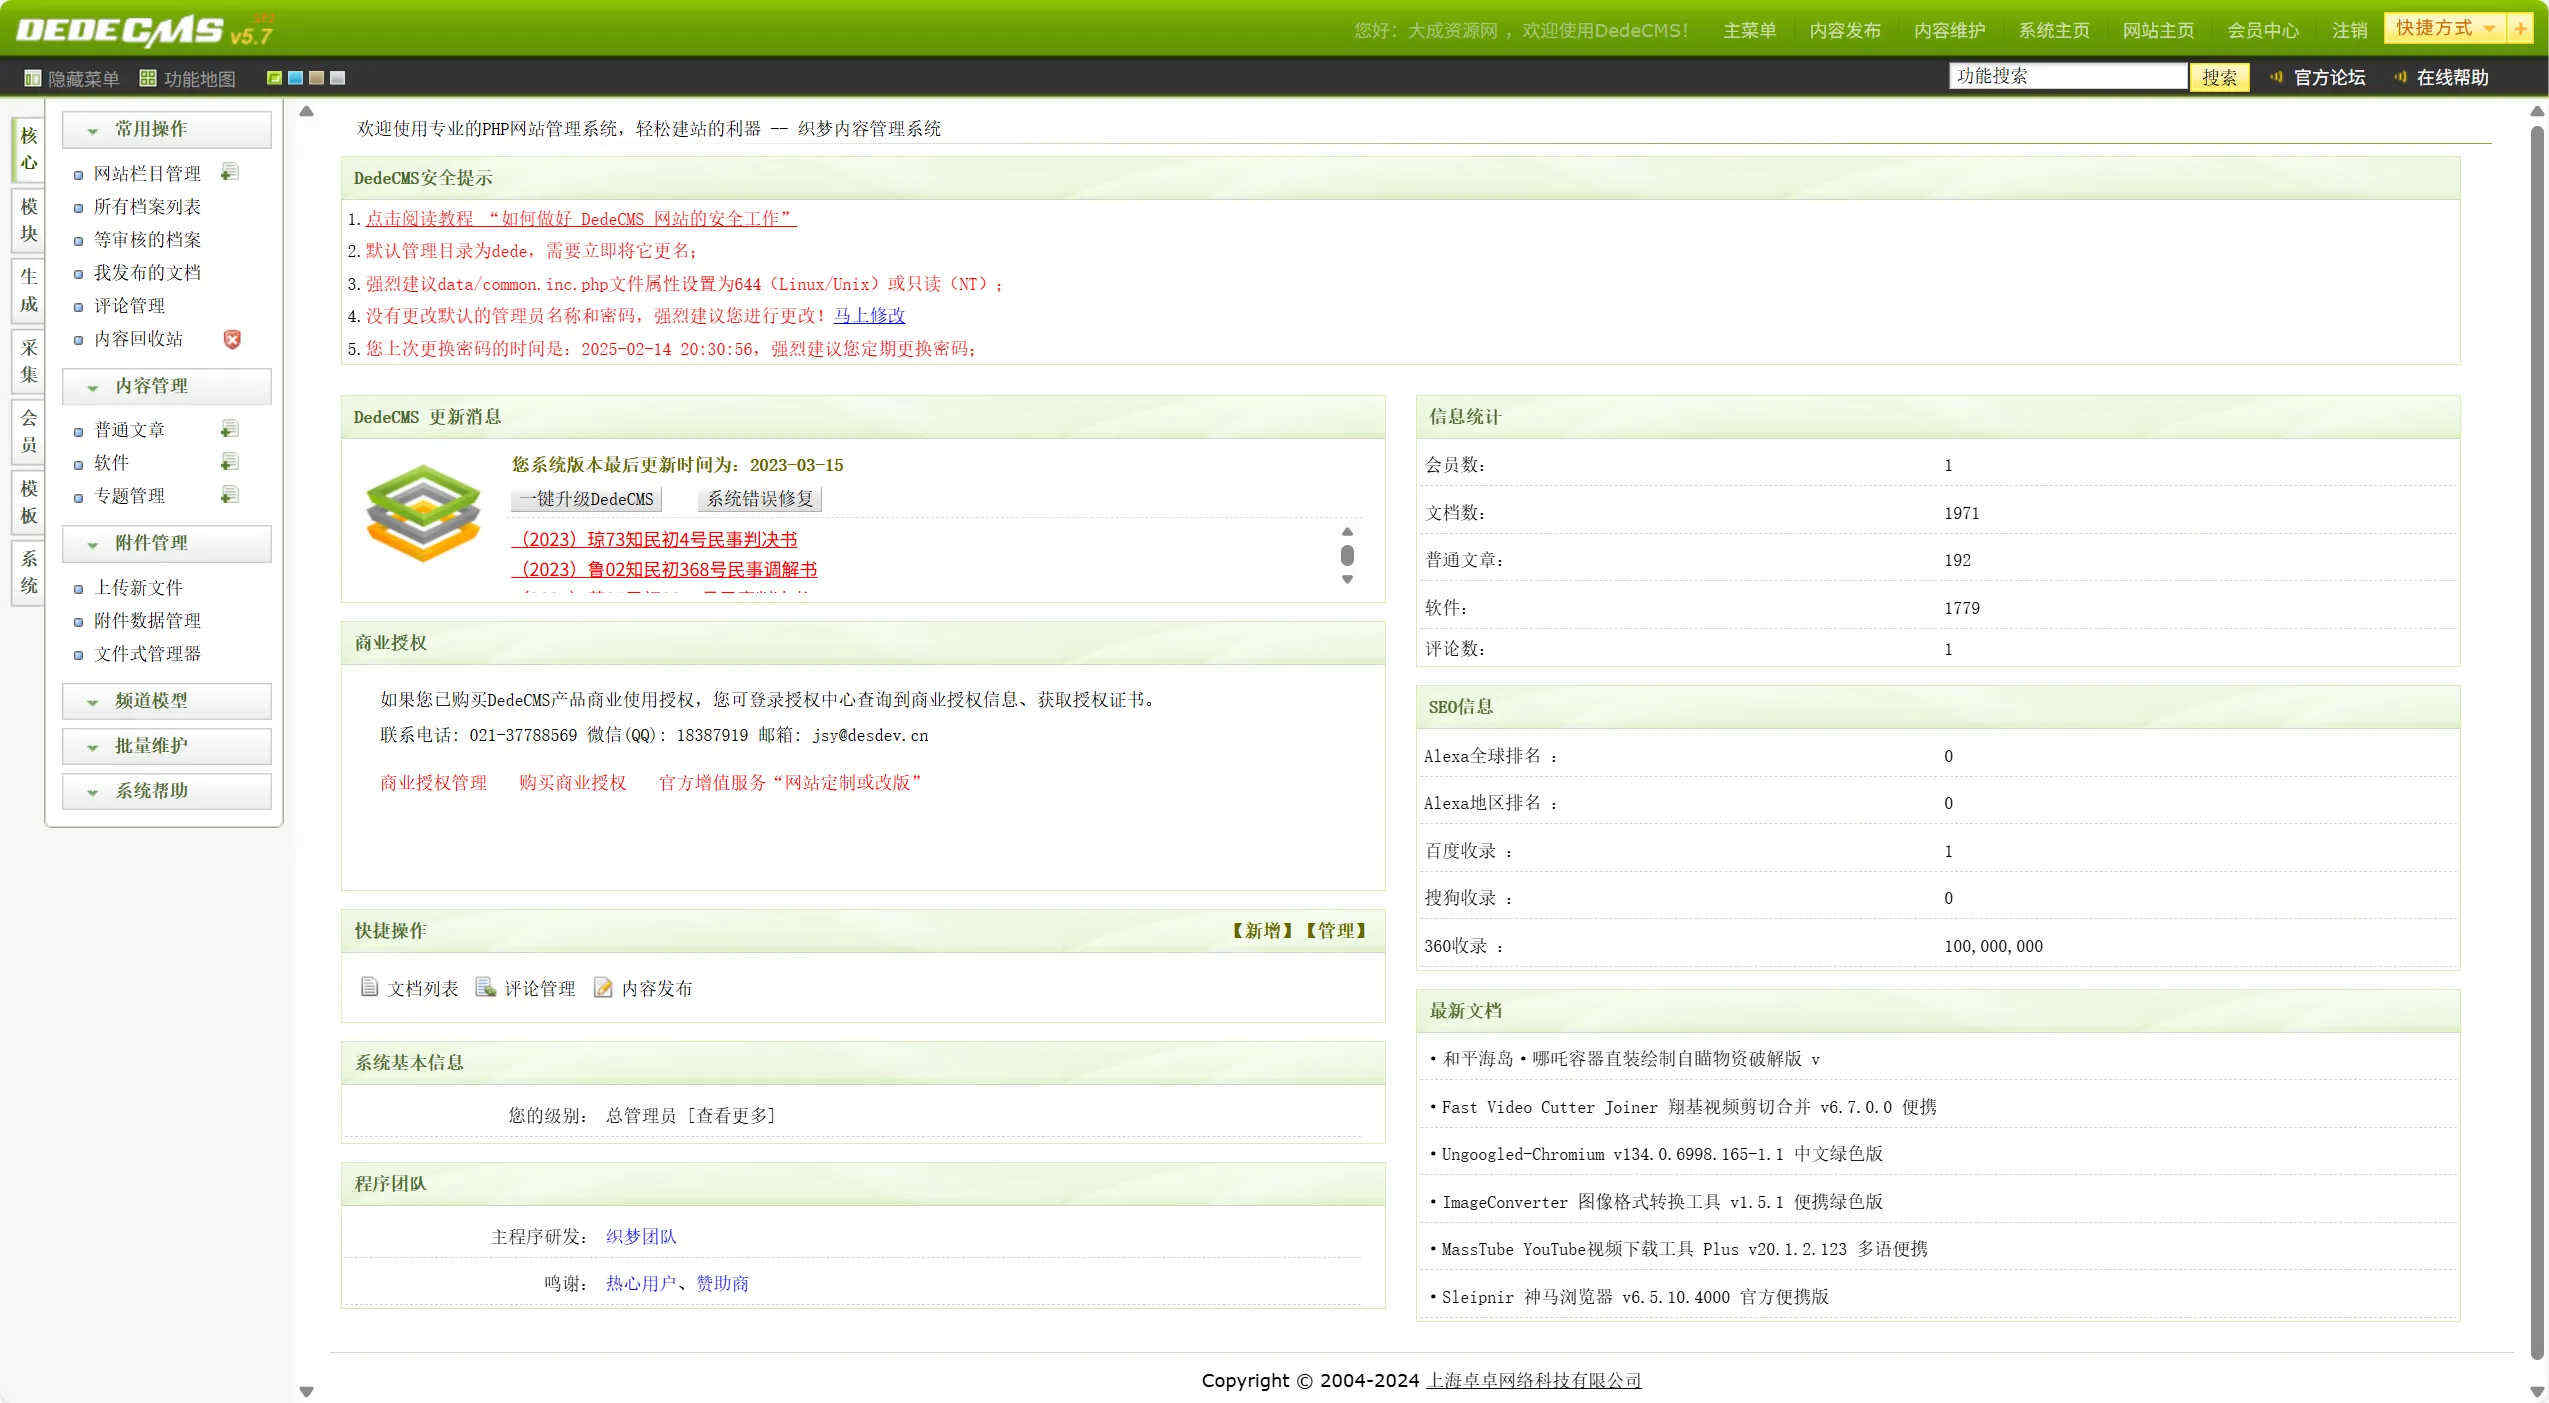
Task: Switch to the brown theme swatch
Action: (x=316, y=78)
